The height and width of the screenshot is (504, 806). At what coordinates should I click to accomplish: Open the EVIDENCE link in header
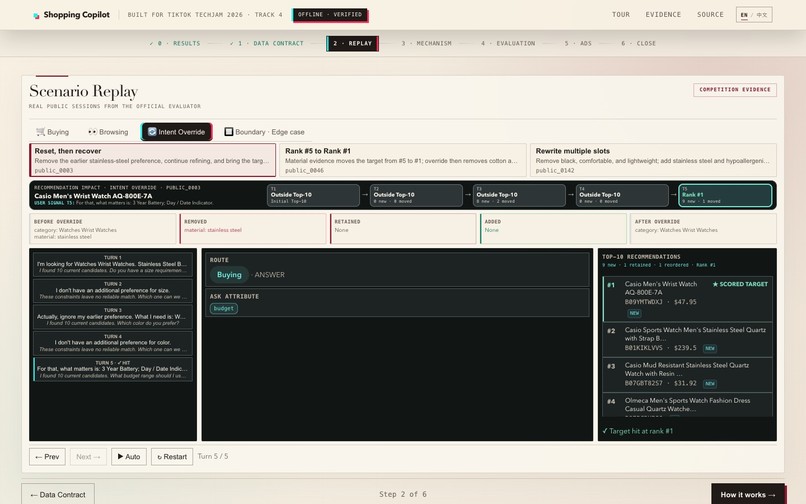[663, 14]
